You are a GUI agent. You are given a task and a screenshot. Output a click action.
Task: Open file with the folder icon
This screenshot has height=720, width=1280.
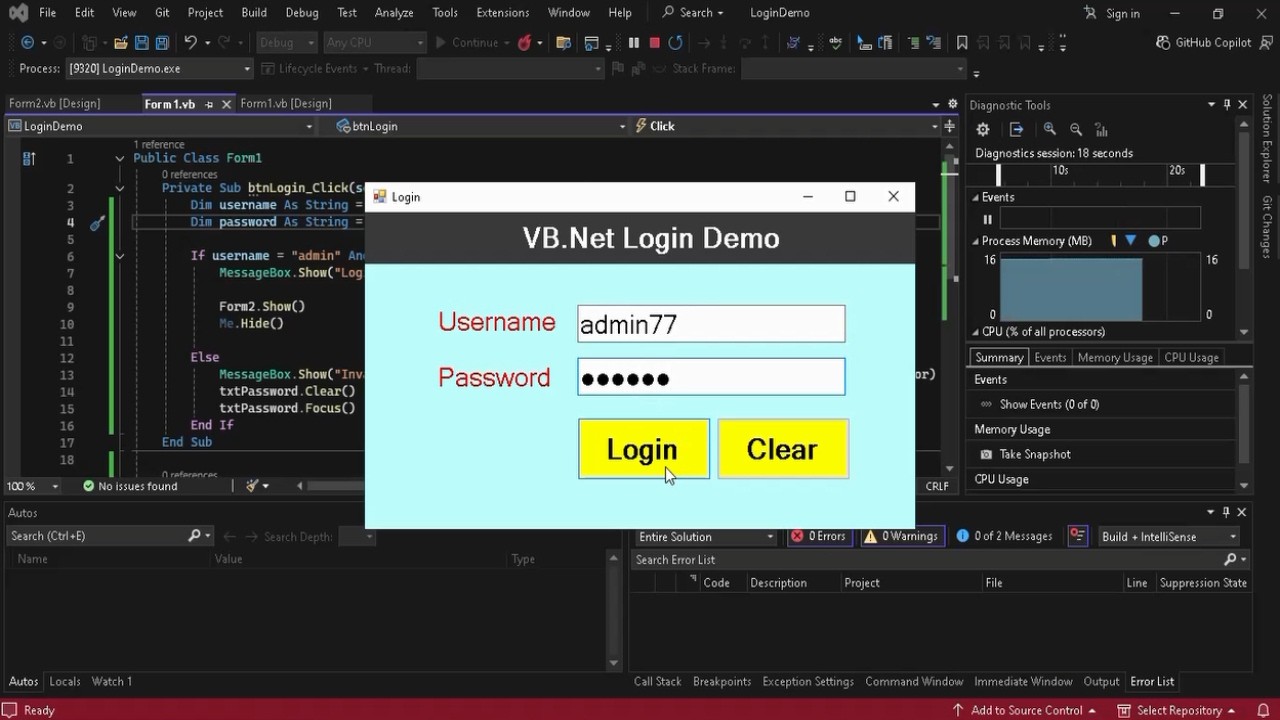coord(120,43)
